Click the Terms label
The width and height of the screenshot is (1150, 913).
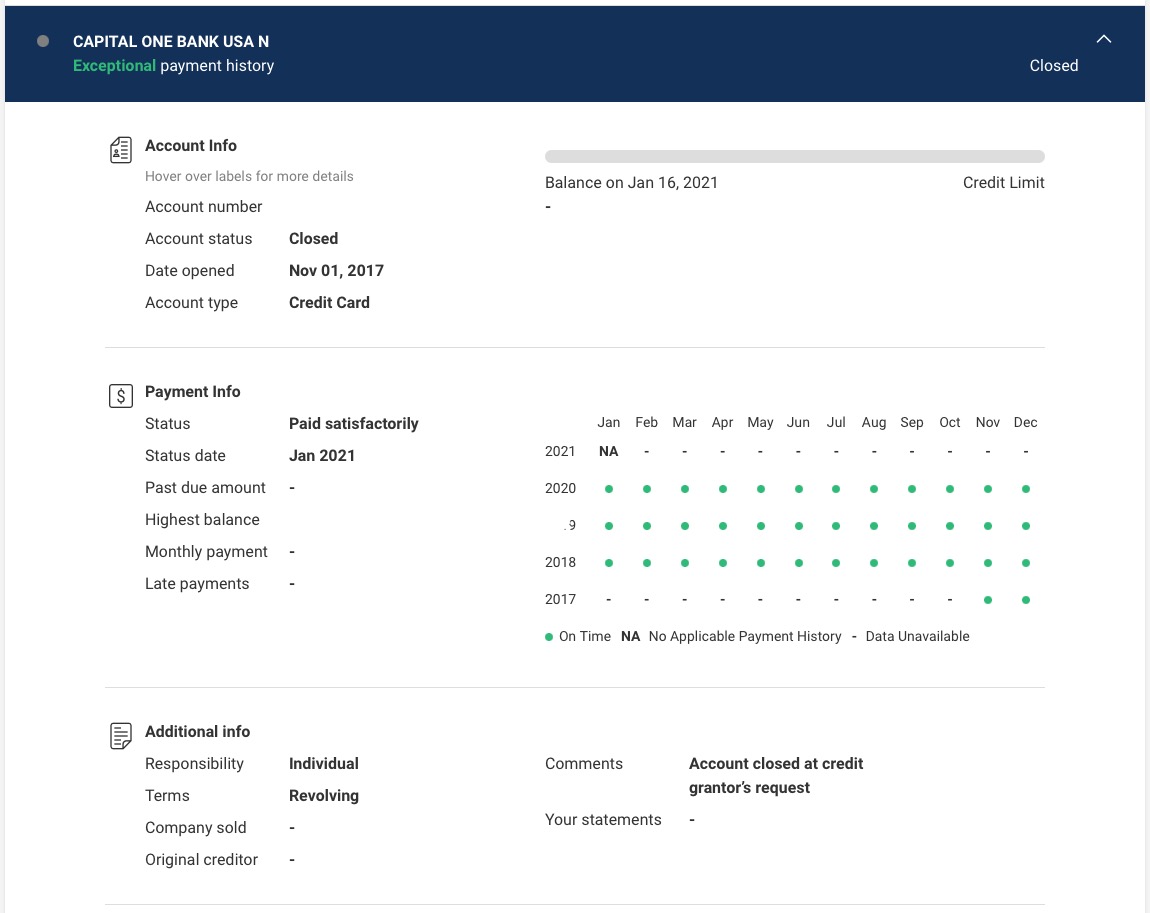tap(167, 796)
